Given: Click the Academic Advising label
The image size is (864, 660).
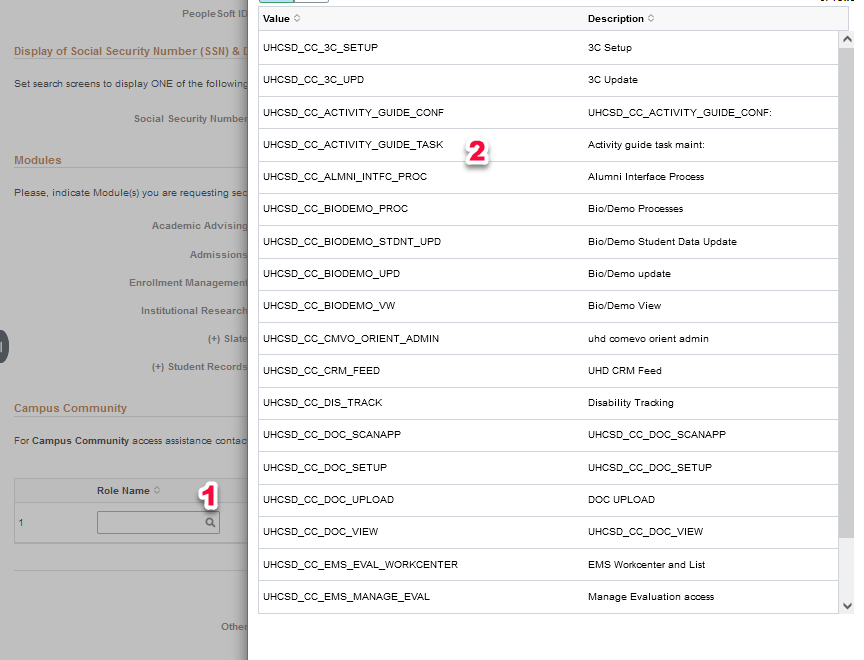Looking at the screenshot, I should click(x=199, y=225).
